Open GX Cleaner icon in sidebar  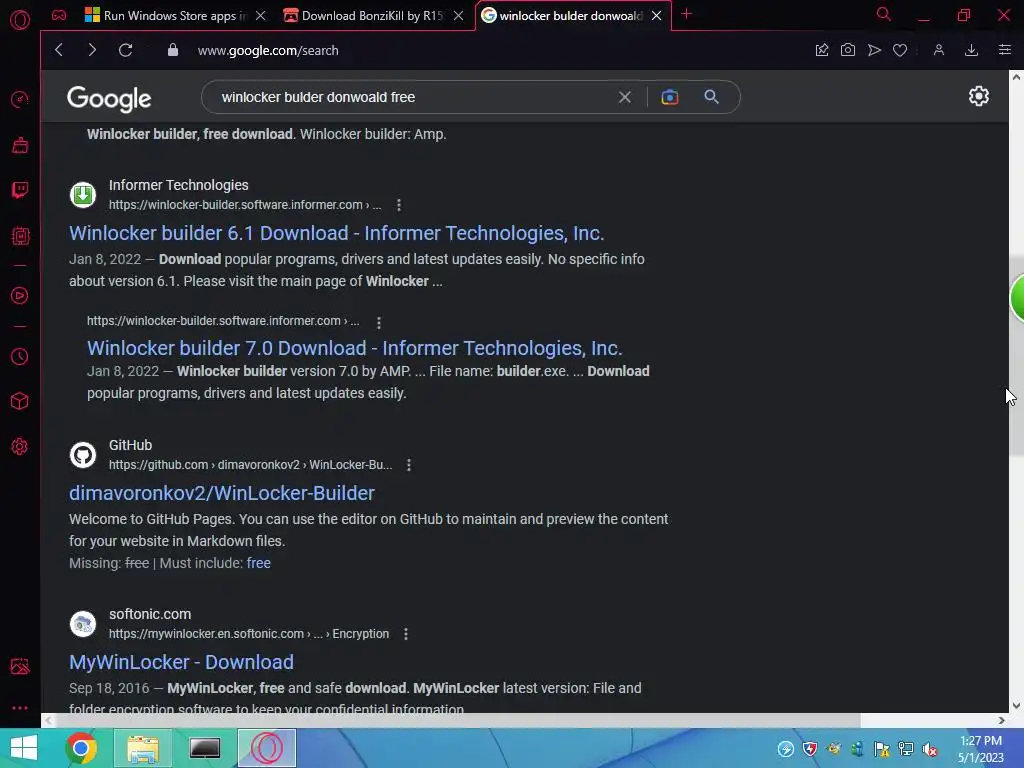pos(20,145)
